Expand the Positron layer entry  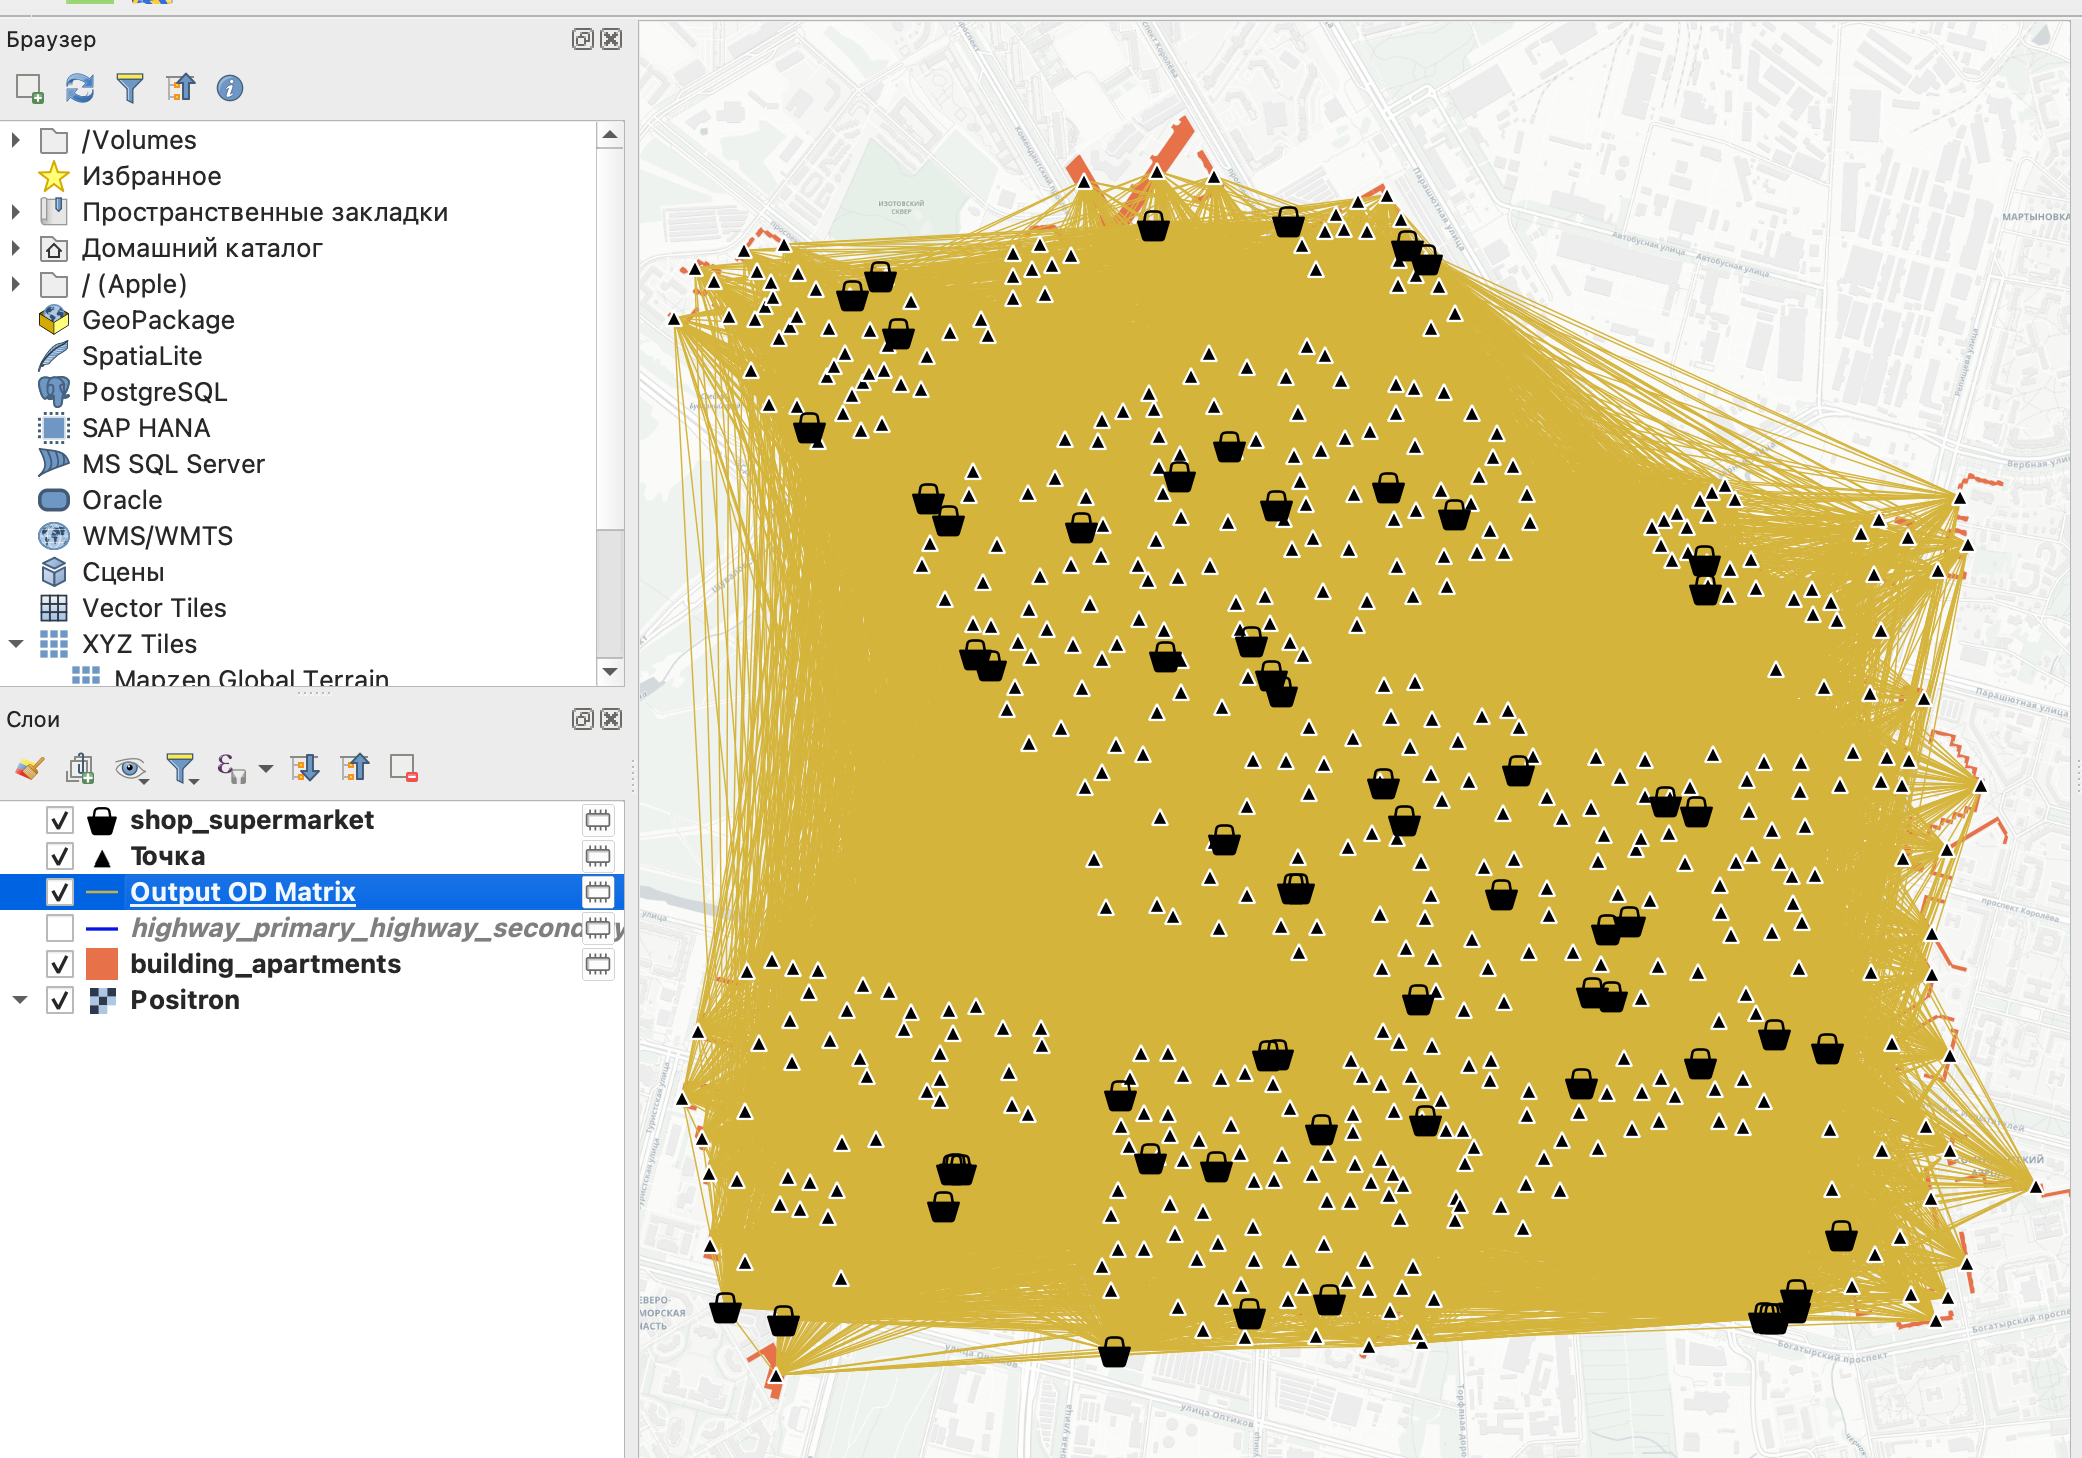20,1000
